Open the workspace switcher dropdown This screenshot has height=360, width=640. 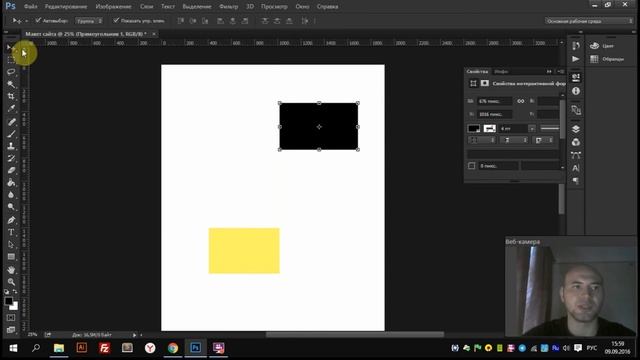coord(589,21)
